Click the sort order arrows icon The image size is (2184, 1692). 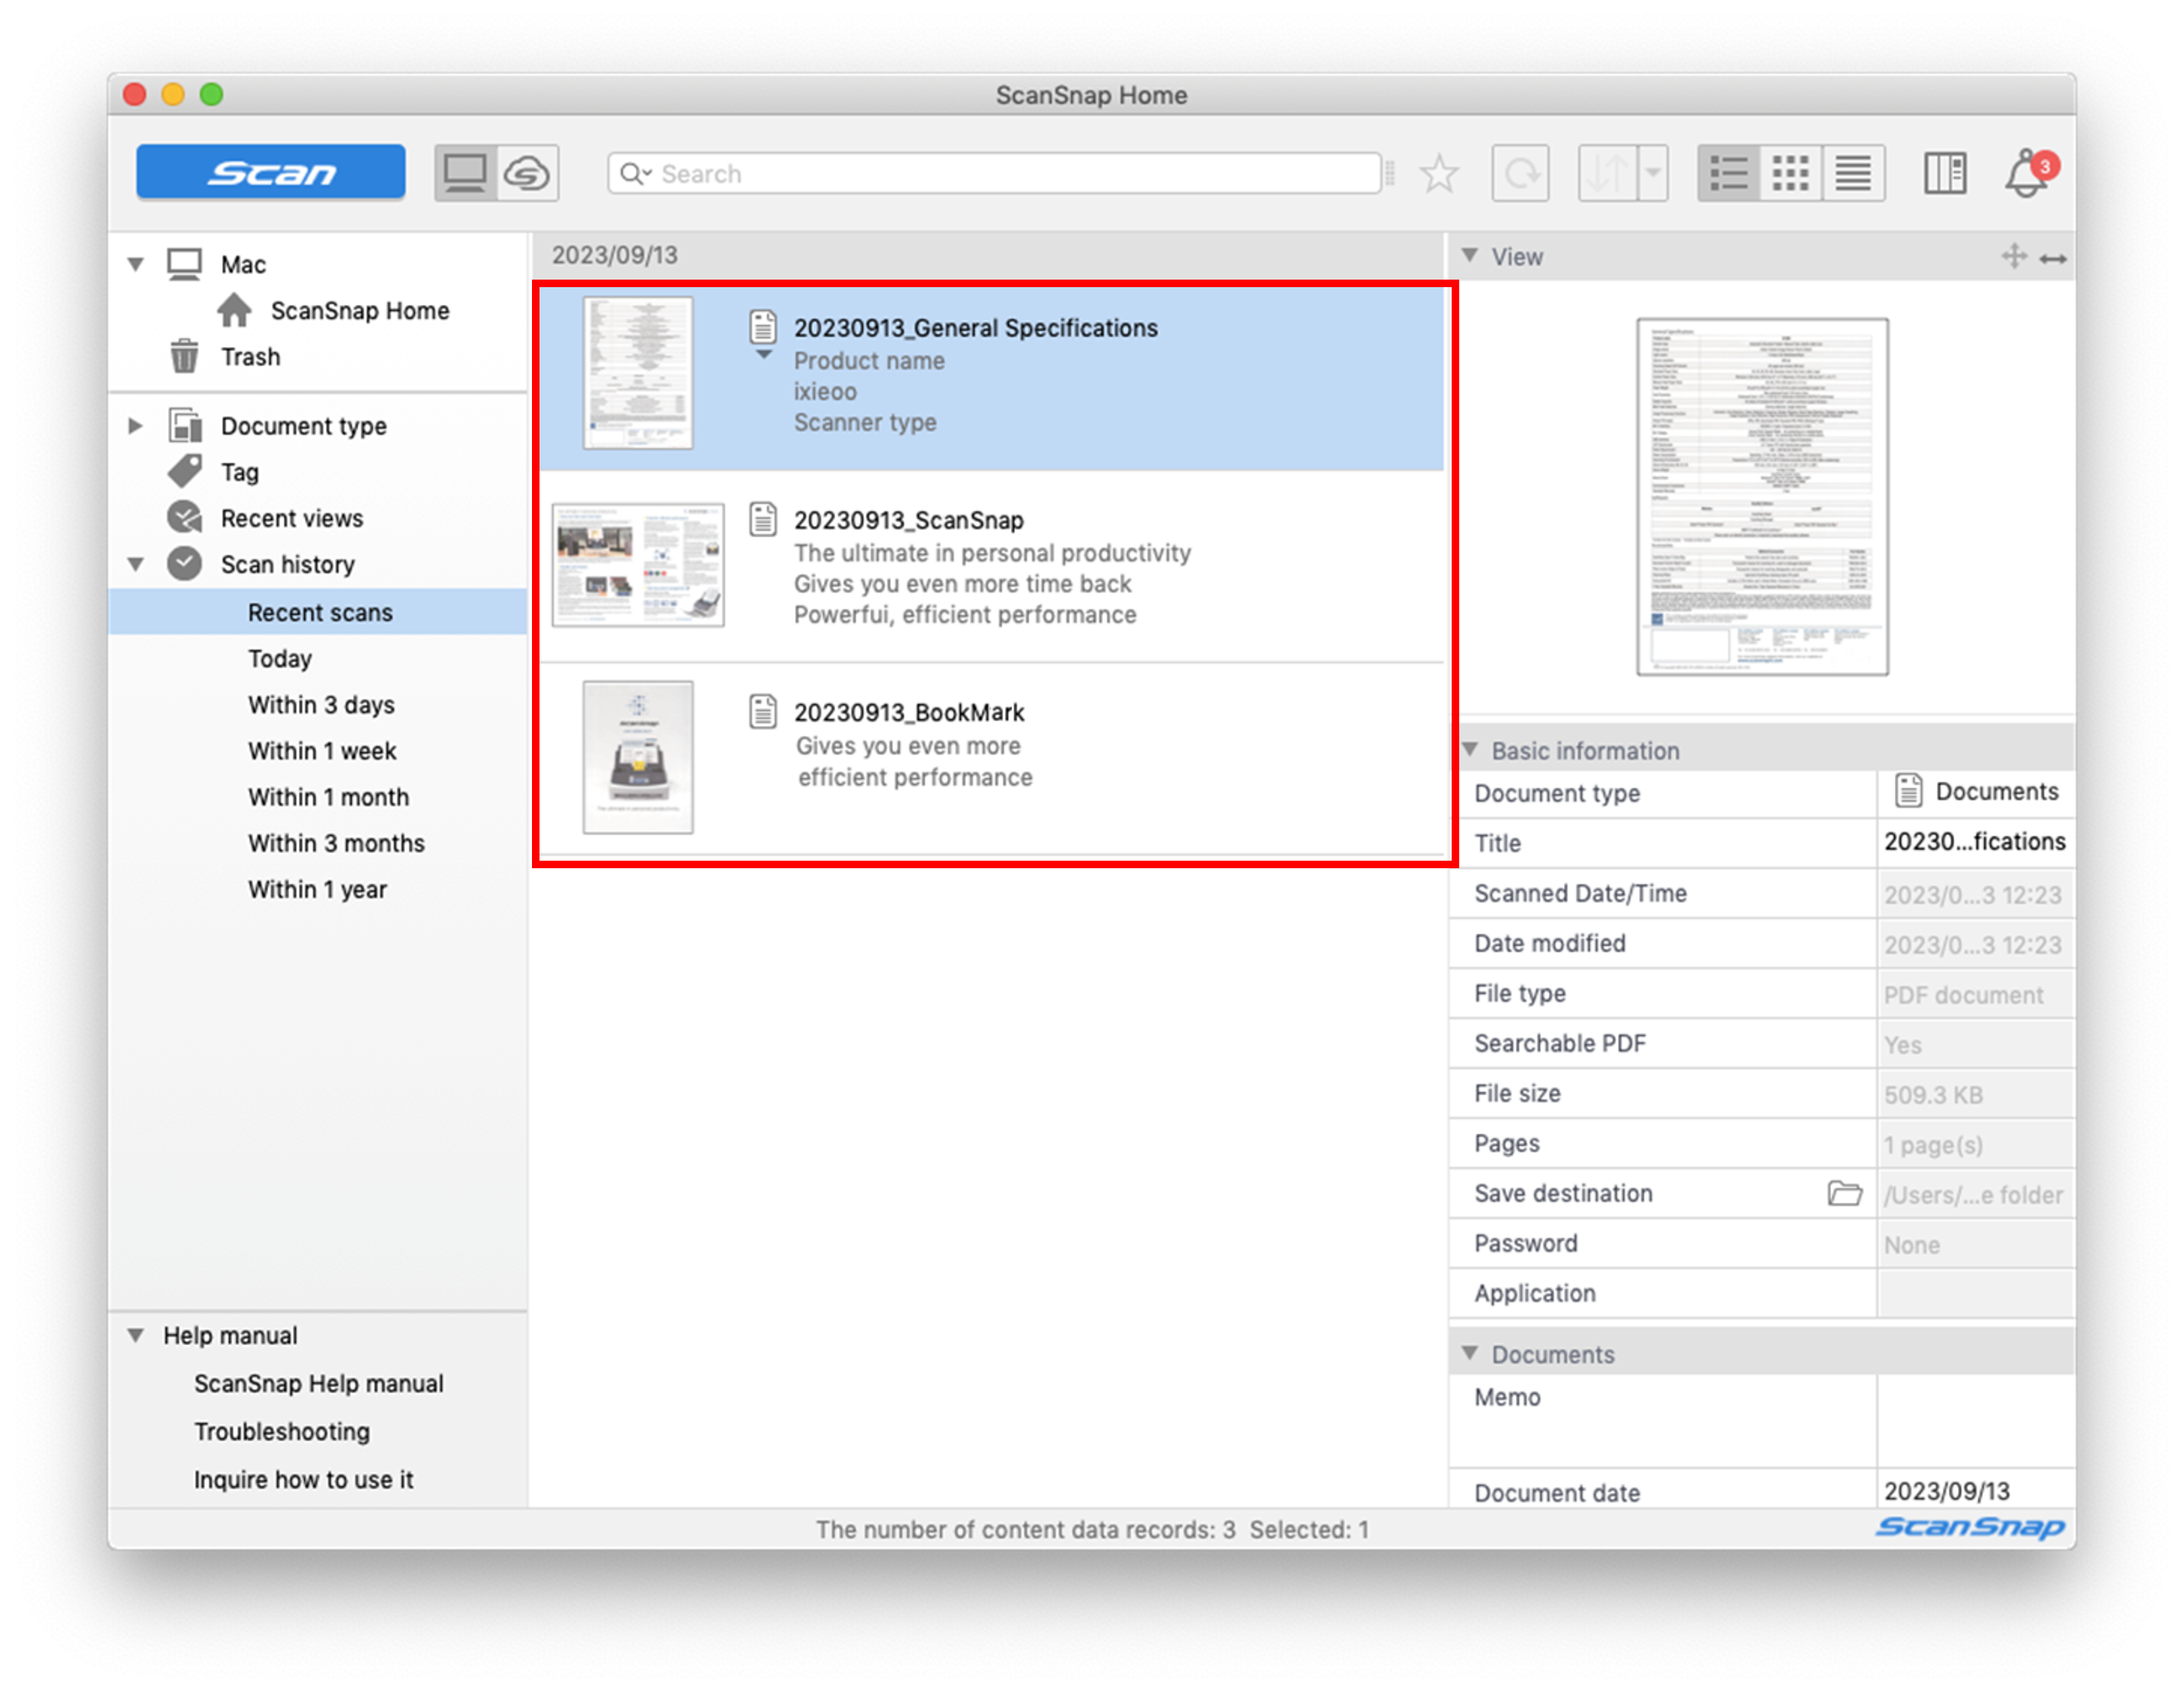(1607, 173)
